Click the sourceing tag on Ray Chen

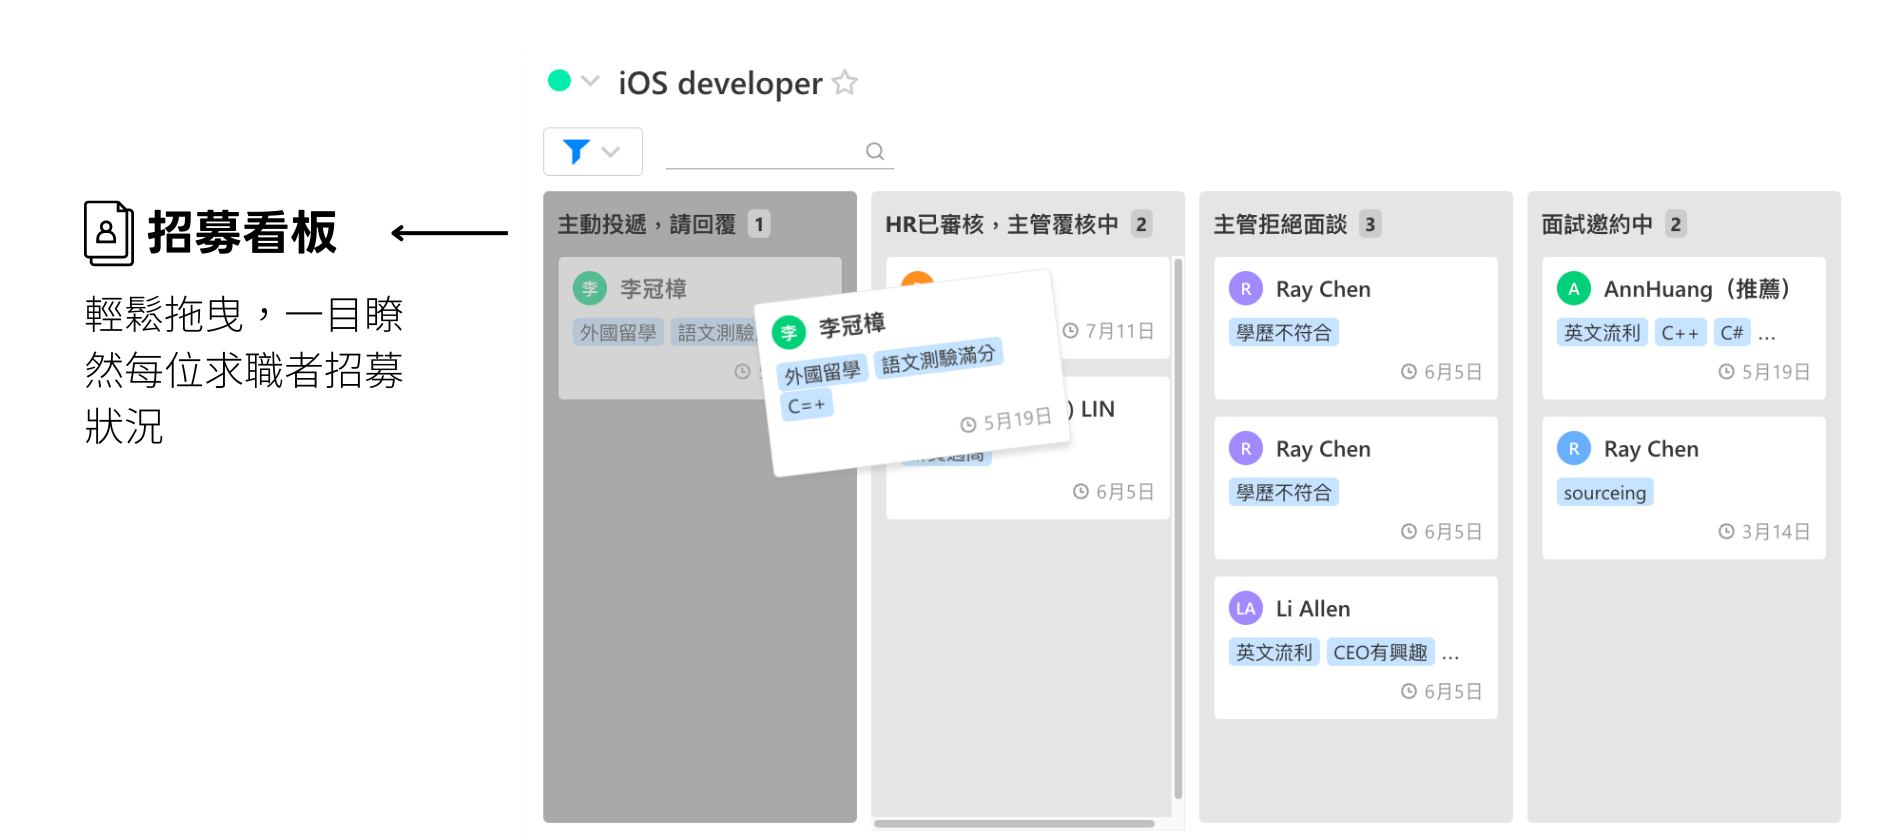(x=1604, y=492)
